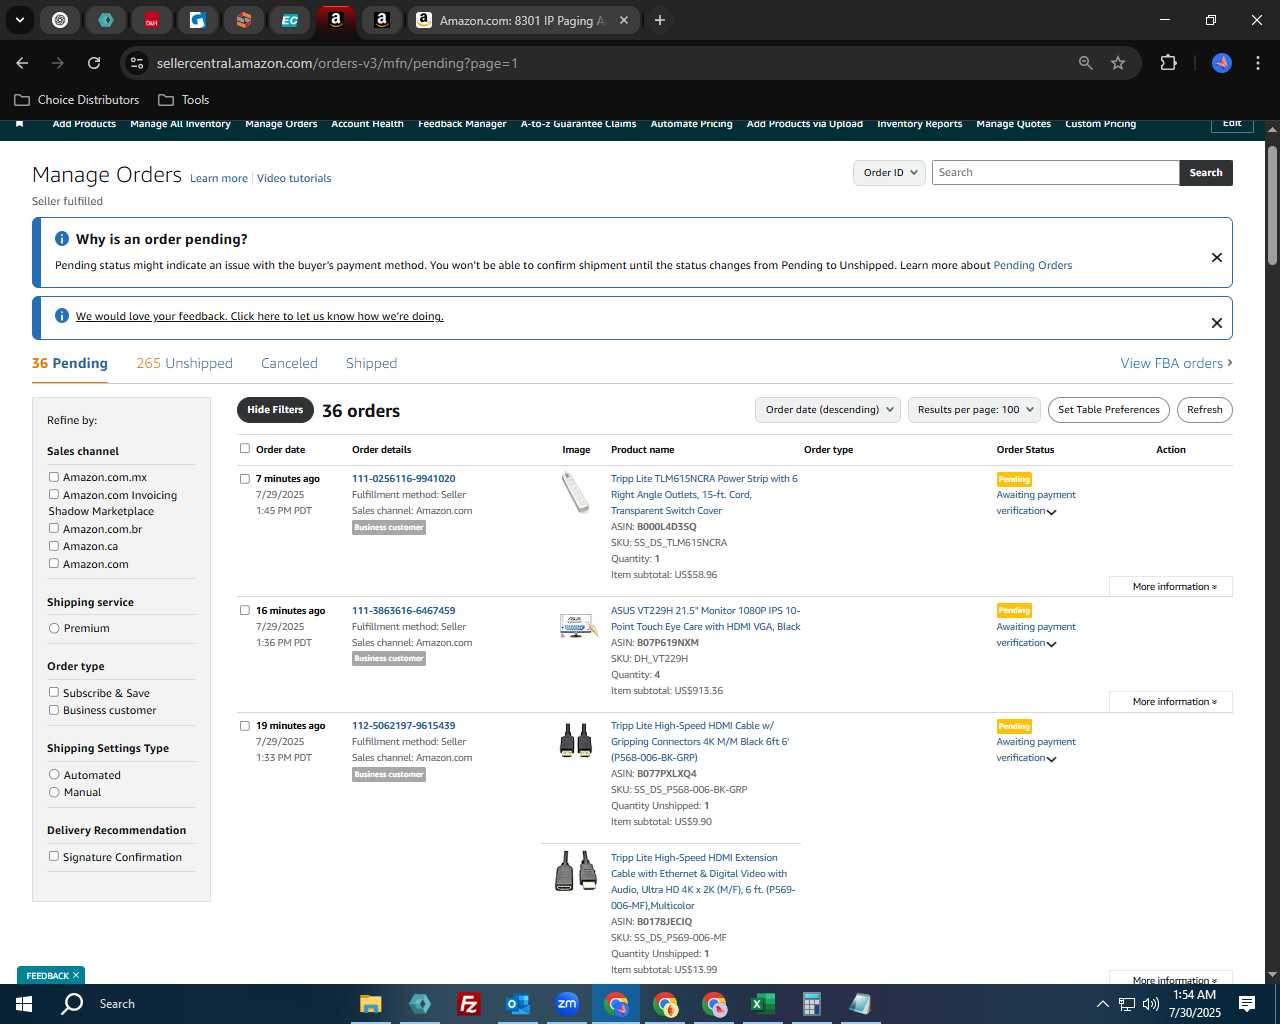Image resolution: width=1280 pixels, height=1024 pixels.
Task: Click the Tripp Lite power strip product thumbnail
Action: [x=576, y=492]
